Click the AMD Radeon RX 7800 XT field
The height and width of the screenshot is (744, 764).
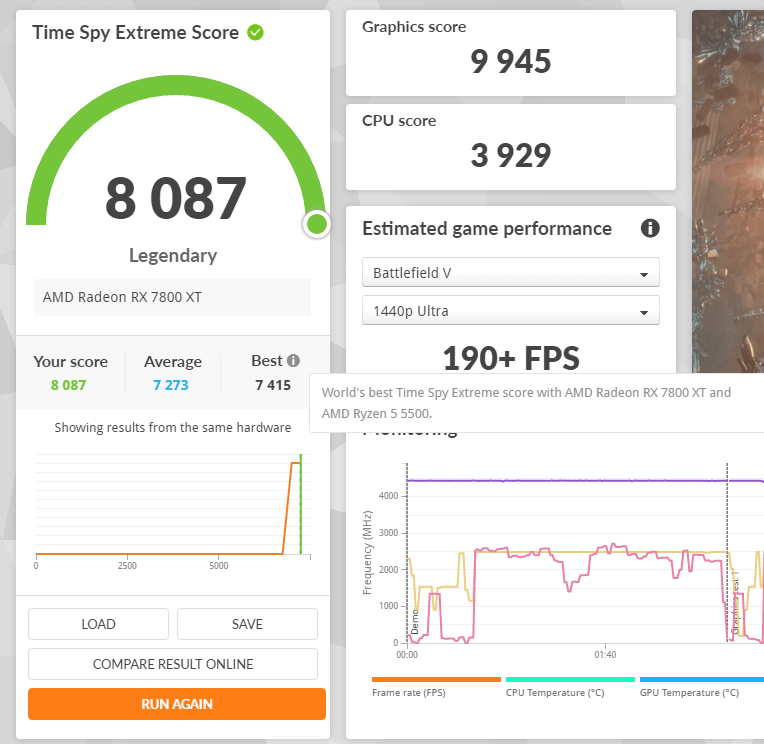(173, 297)
